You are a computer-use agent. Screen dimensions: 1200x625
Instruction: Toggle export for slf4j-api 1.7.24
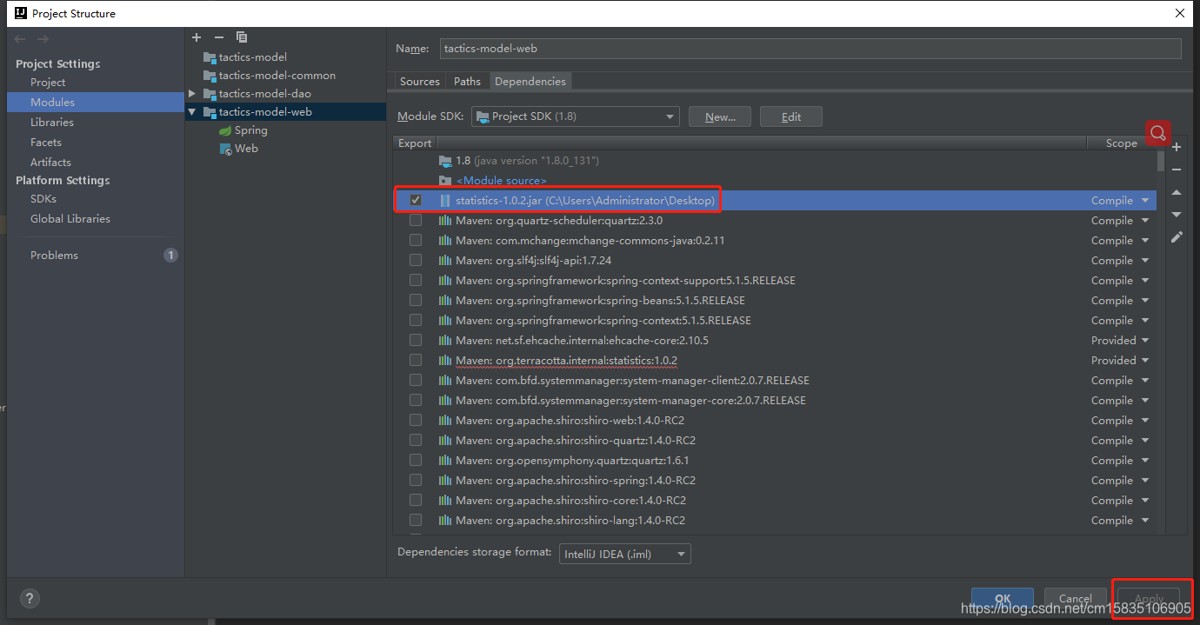[416, 260]
